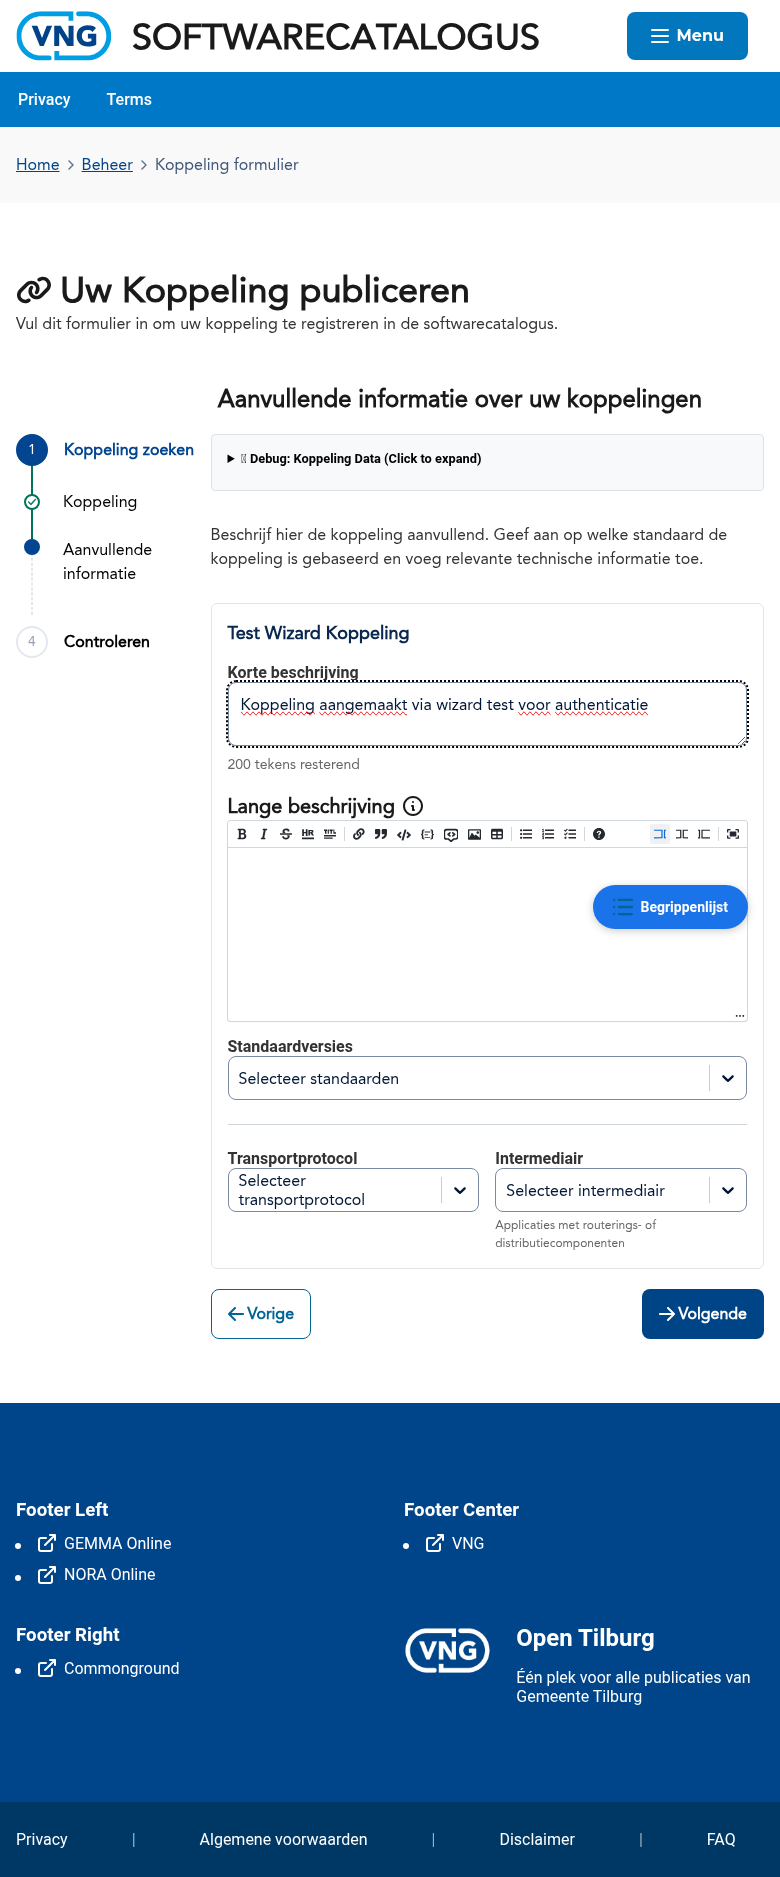Click inside the Korte beschrijving text field

[487, 713]
